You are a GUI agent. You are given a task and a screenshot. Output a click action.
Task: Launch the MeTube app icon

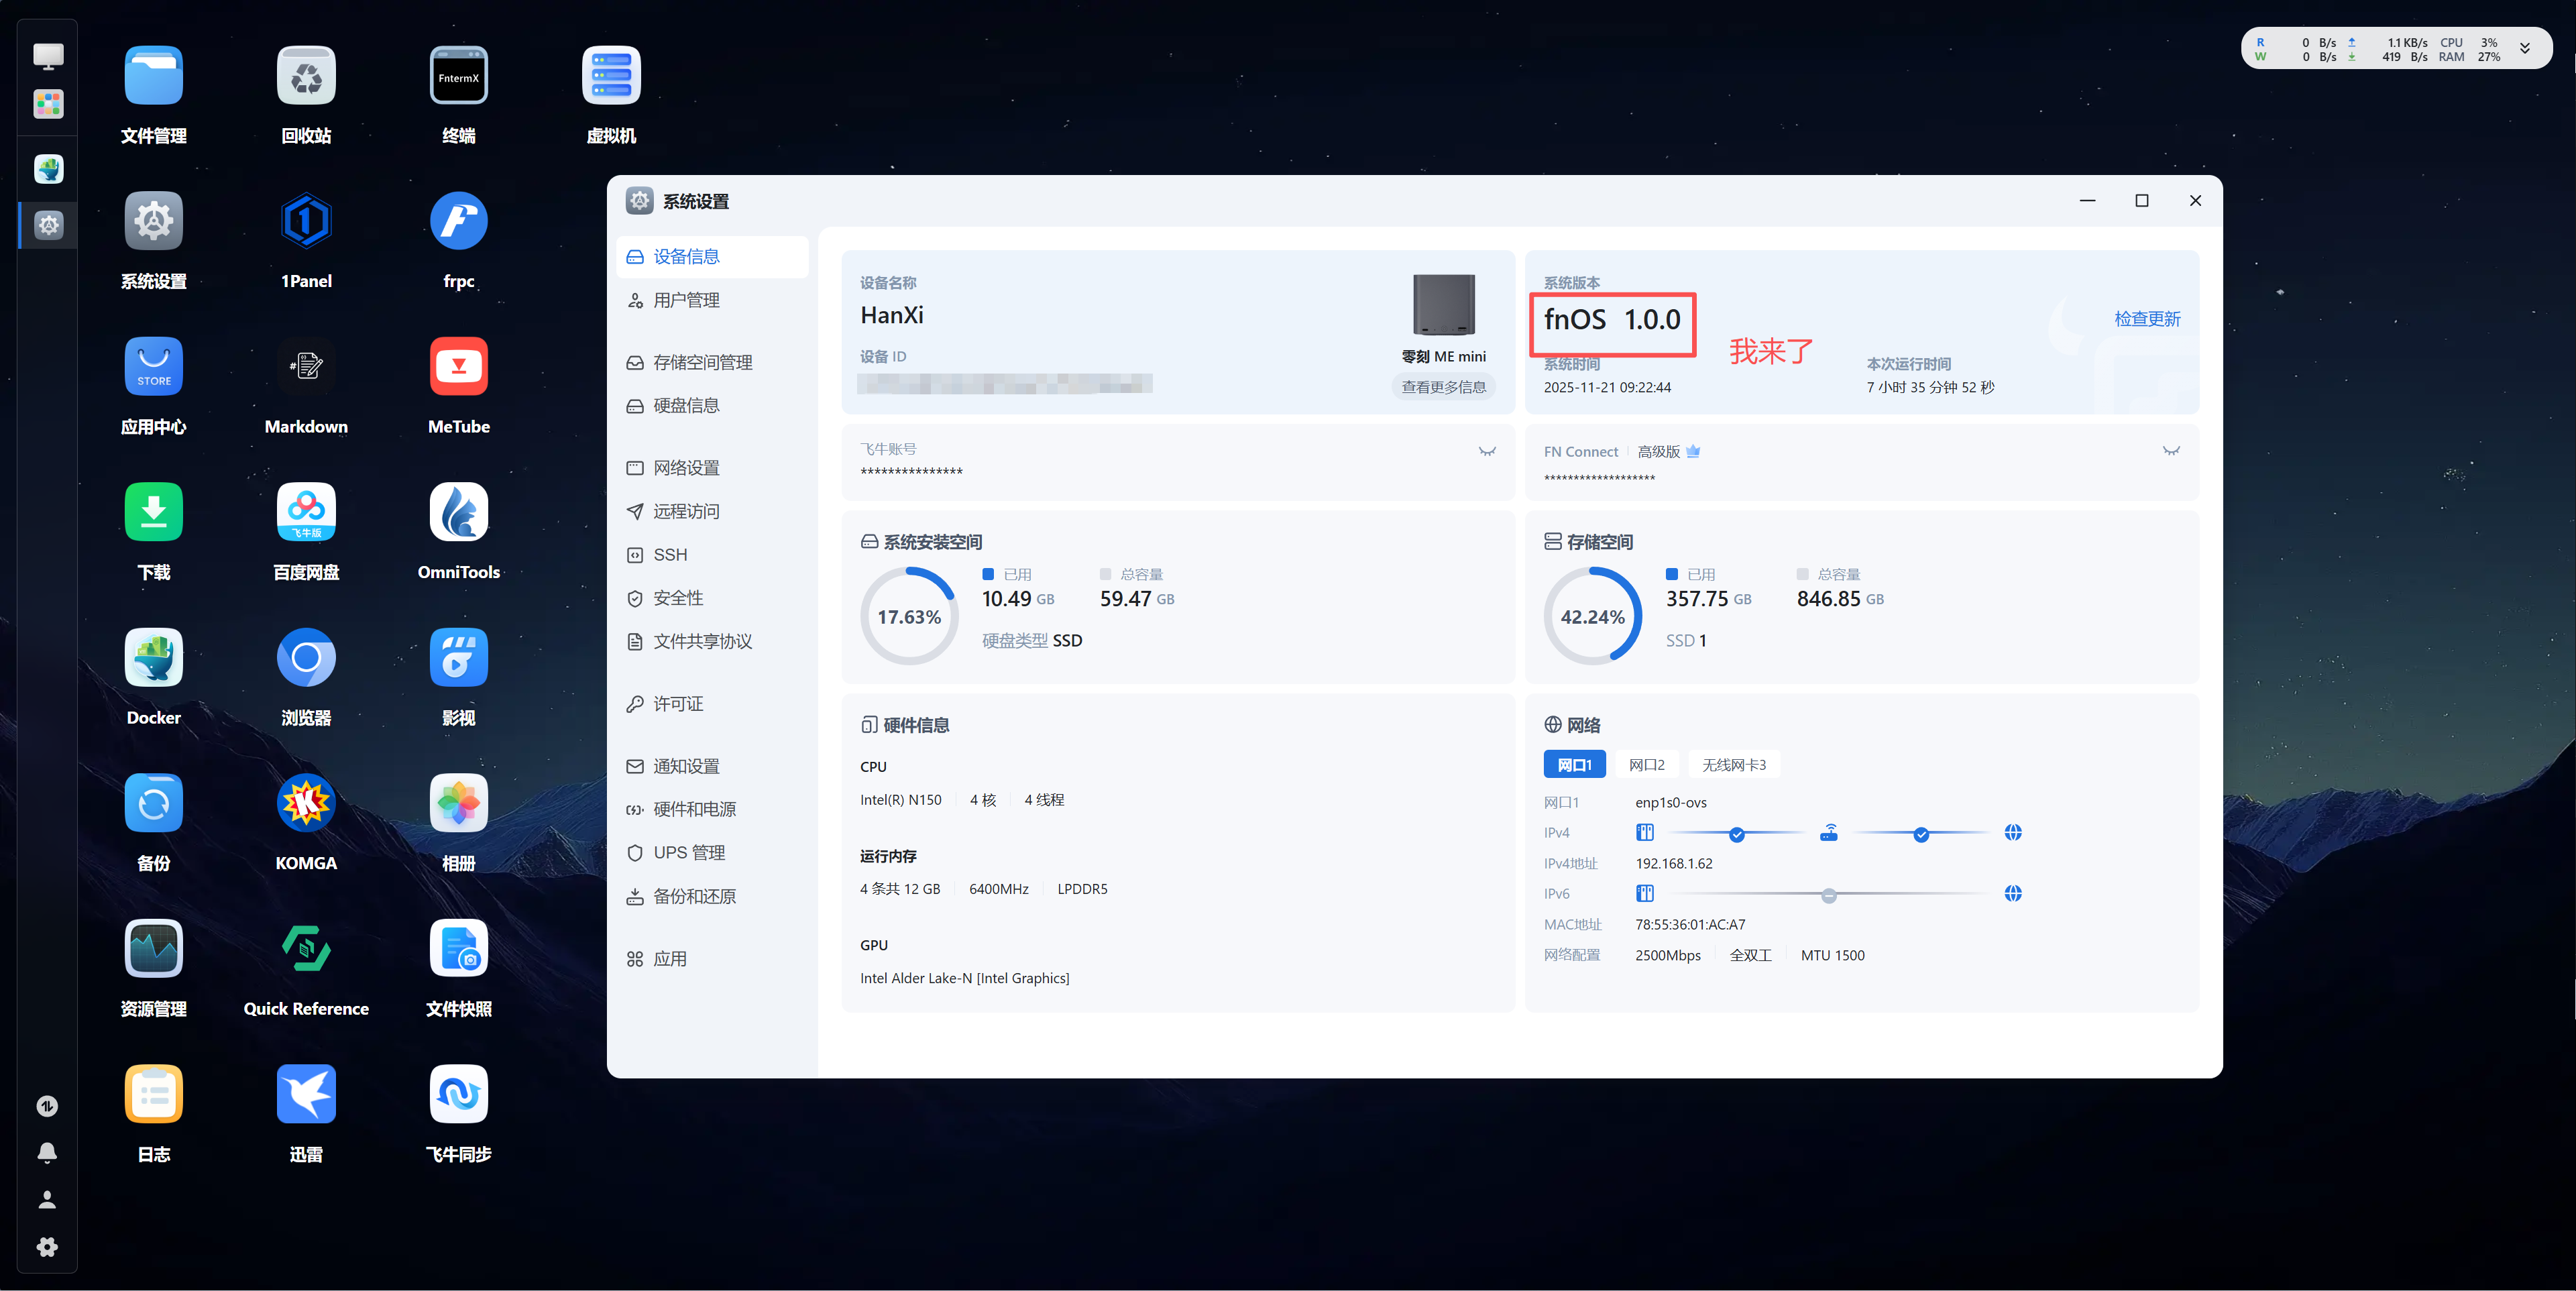458,367
